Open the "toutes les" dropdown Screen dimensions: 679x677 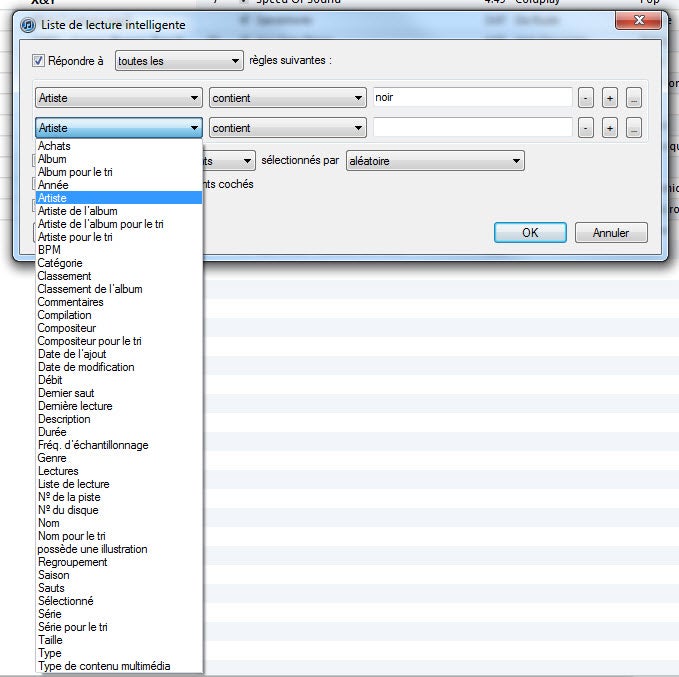pyautogui.click(x=179, y=61)
